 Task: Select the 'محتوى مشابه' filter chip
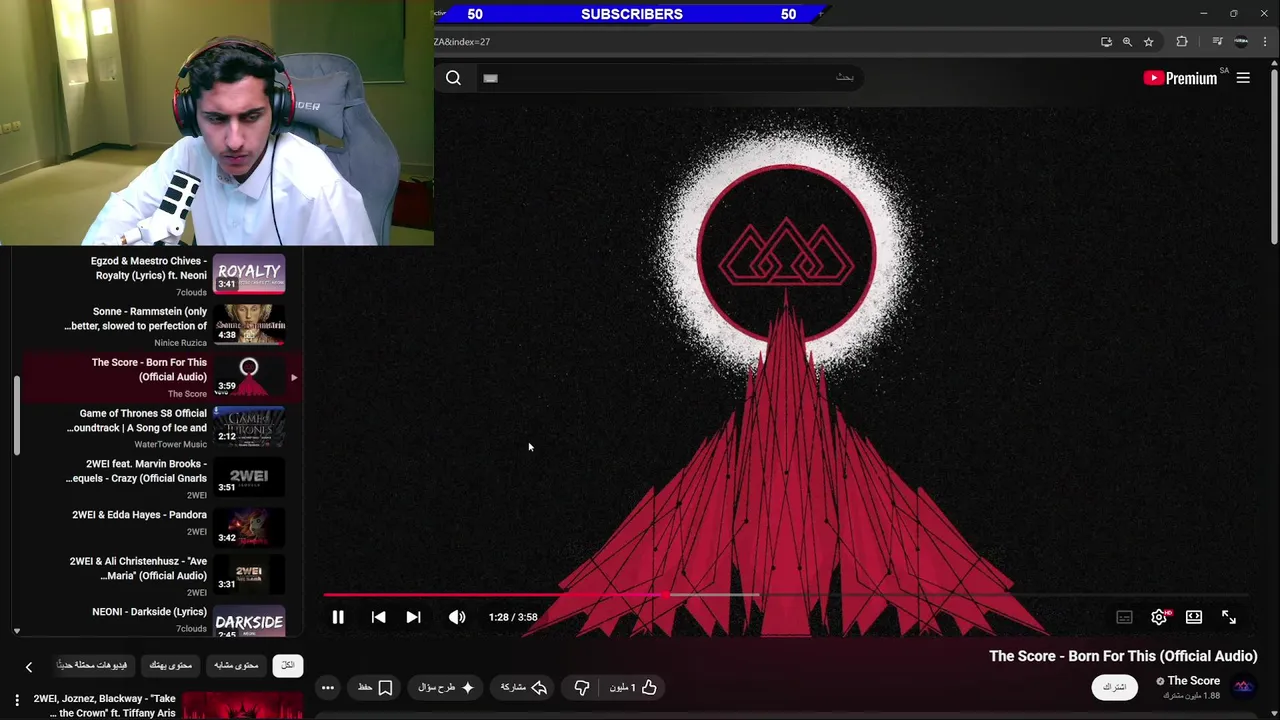click(x=236, y=665)
